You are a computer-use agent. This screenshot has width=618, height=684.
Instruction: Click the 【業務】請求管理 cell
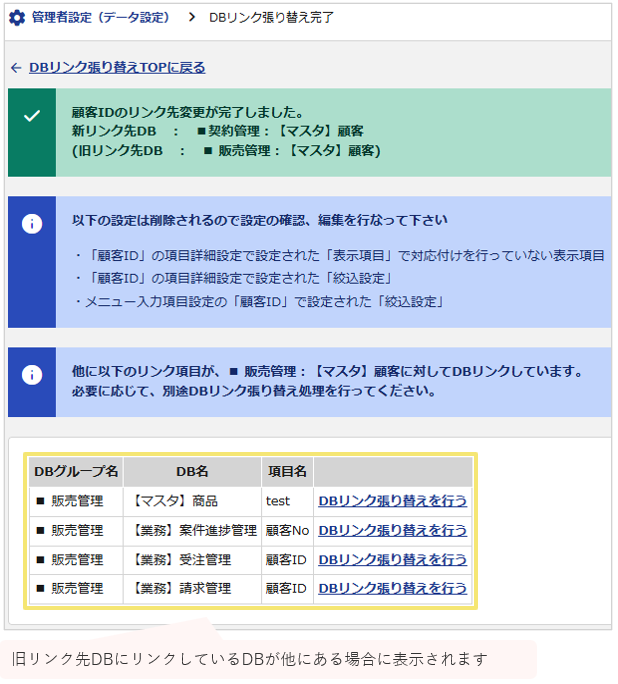click(x=192, y=589)
